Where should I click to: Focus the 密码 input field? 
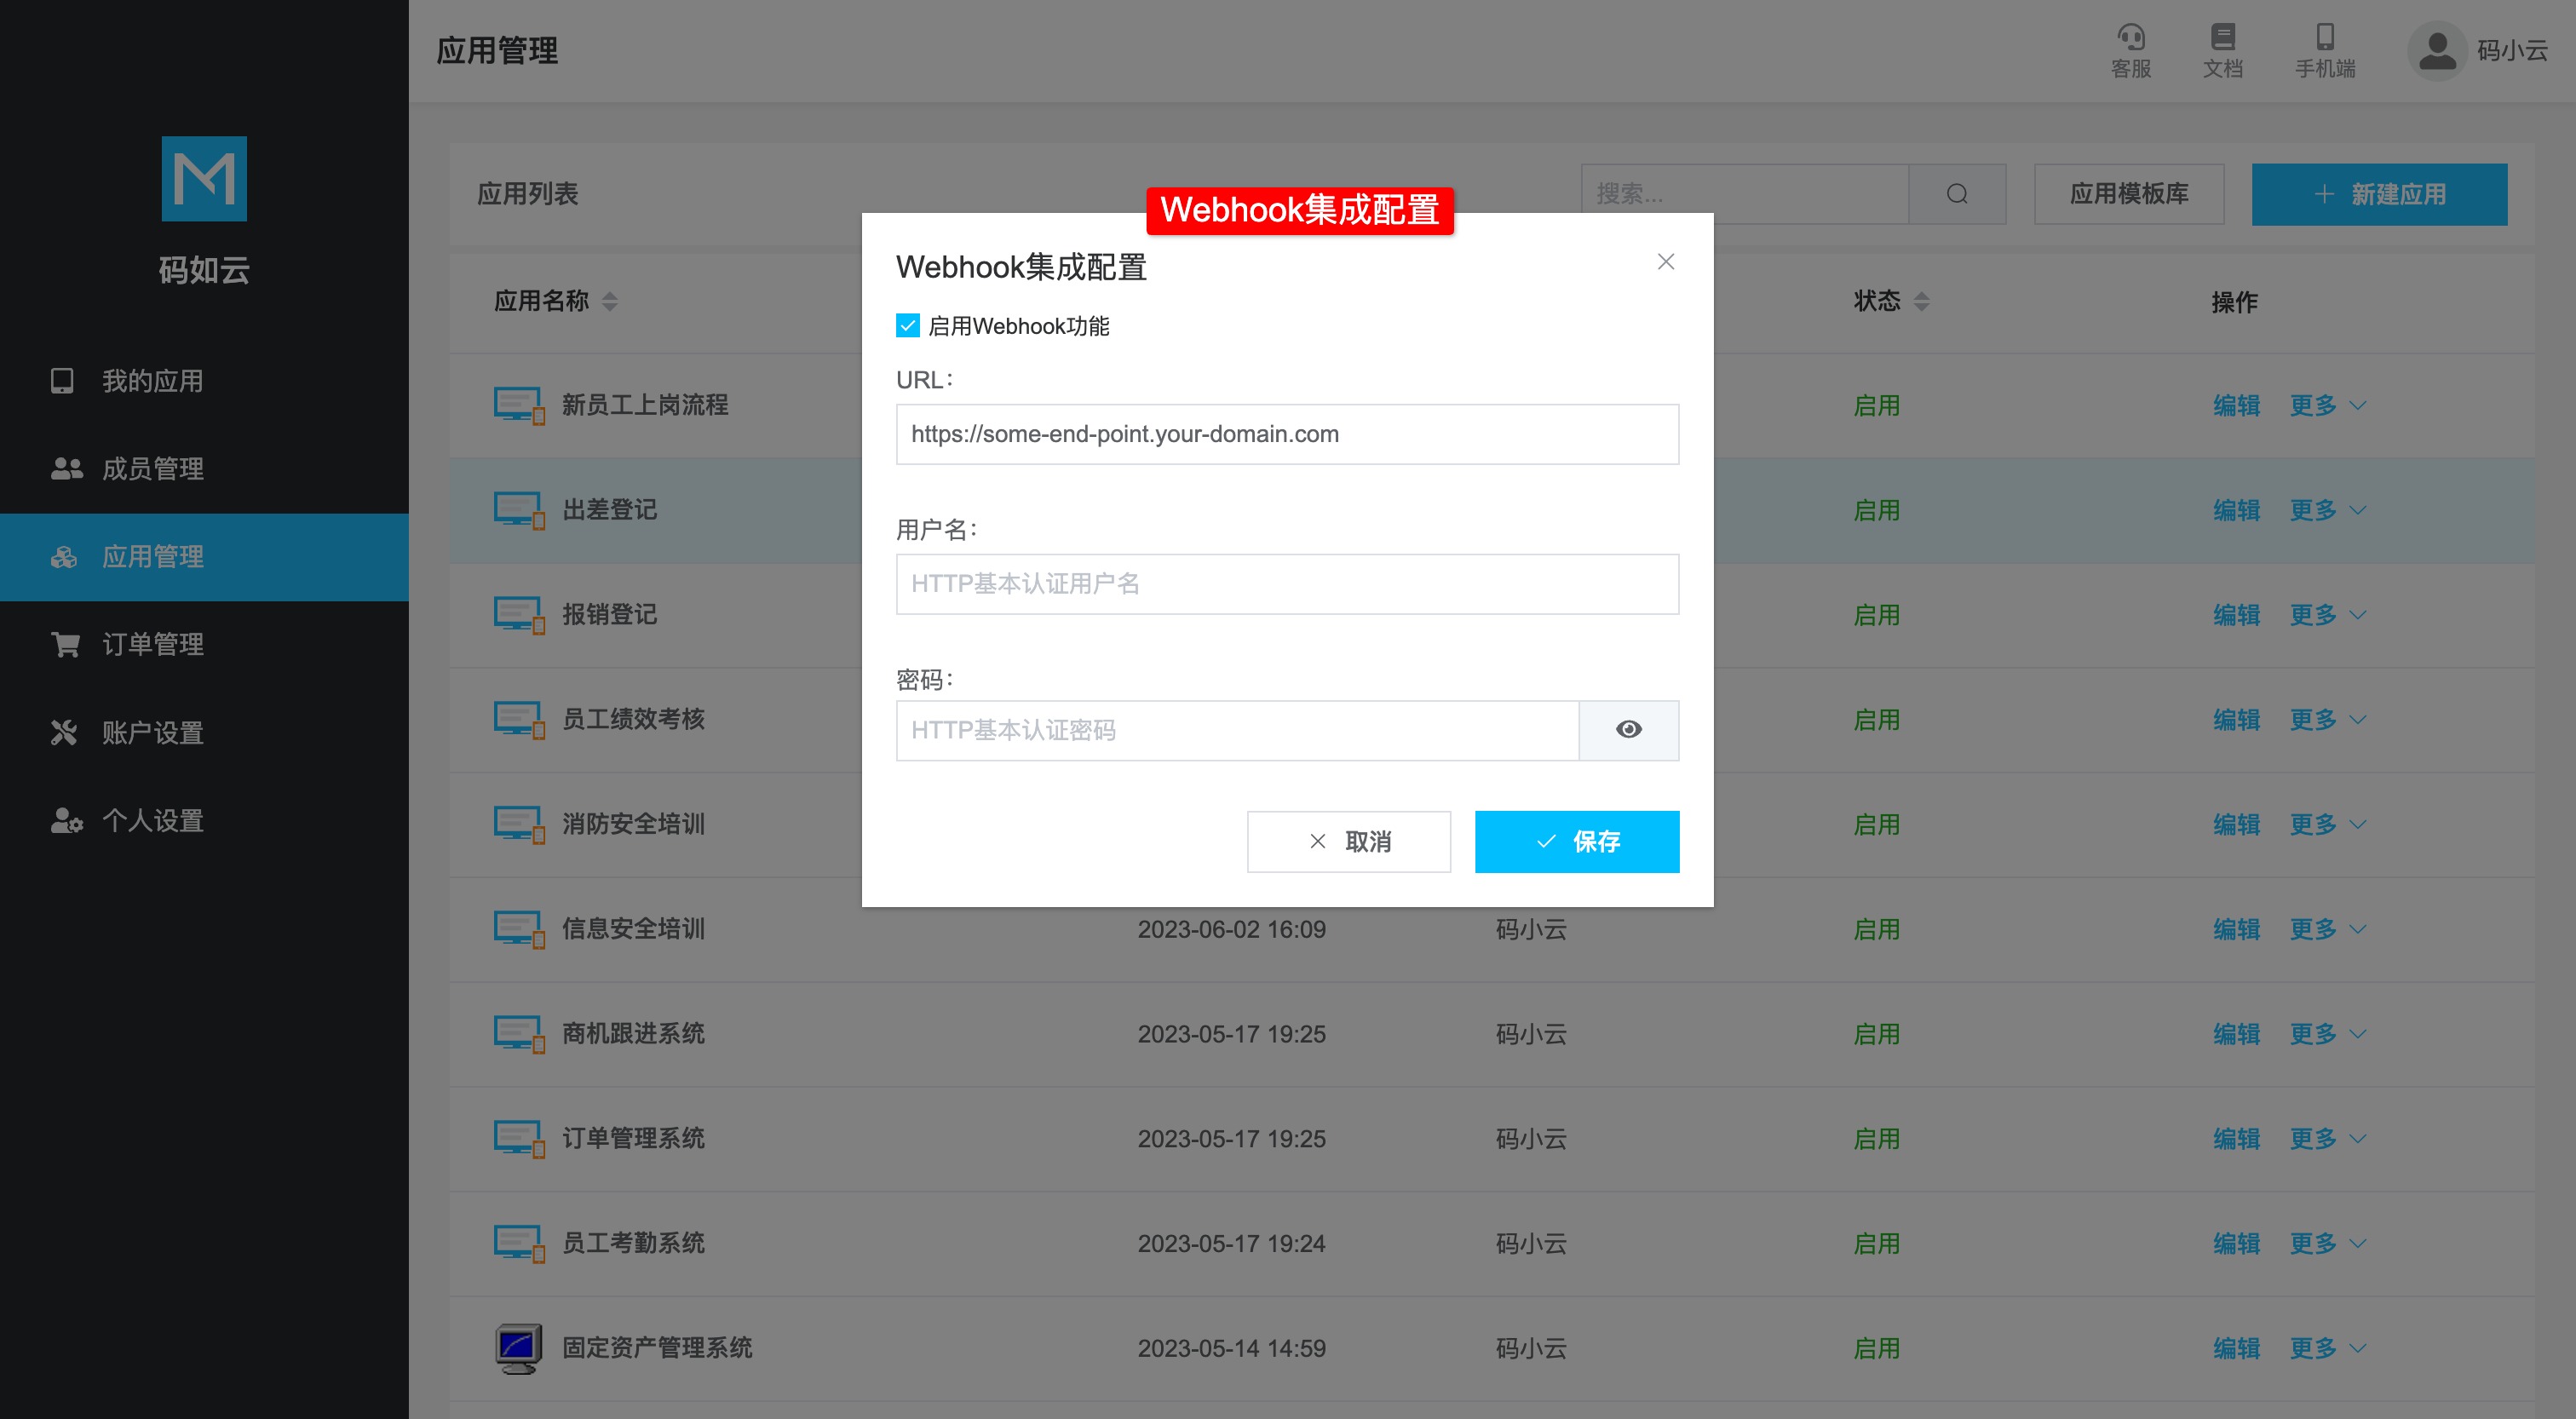pyautogui.click(x=1237, y=730)
